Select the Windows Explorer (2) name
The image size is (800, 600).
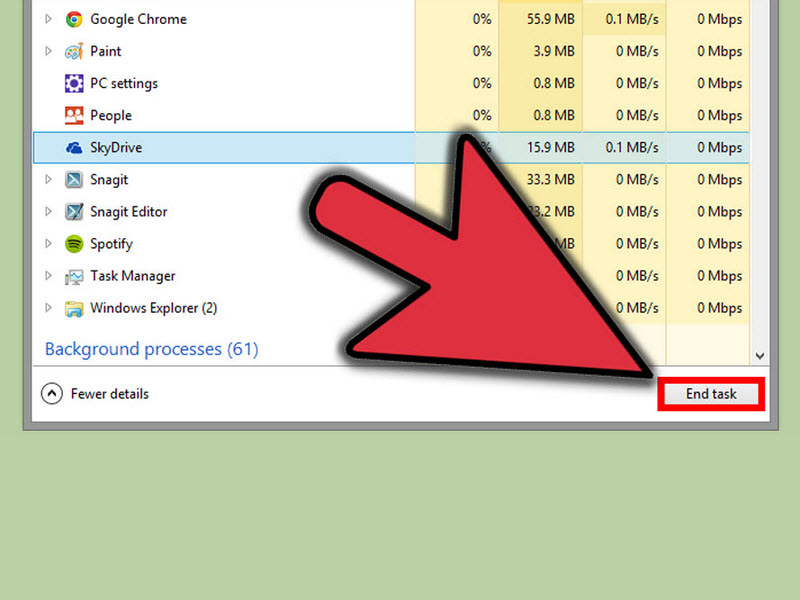(154, 308)
